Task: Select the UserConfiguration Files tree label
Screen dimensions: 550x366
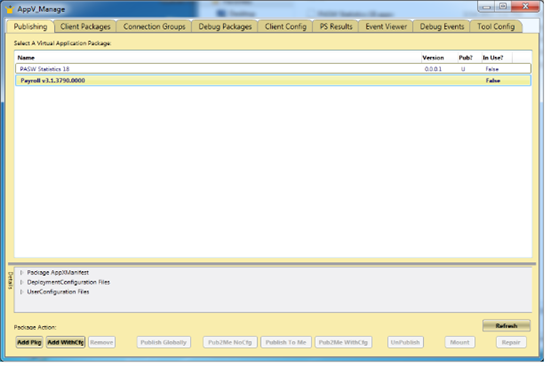Action: click(x=58, y=292)
